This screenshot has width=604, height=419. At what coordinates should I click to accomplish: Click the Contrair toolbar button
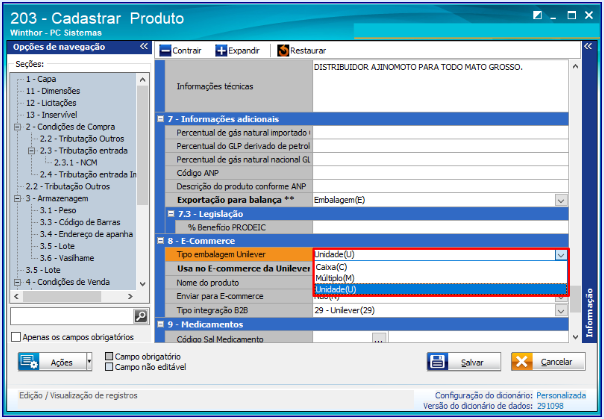pyautogui.click(x=181, y=50)
